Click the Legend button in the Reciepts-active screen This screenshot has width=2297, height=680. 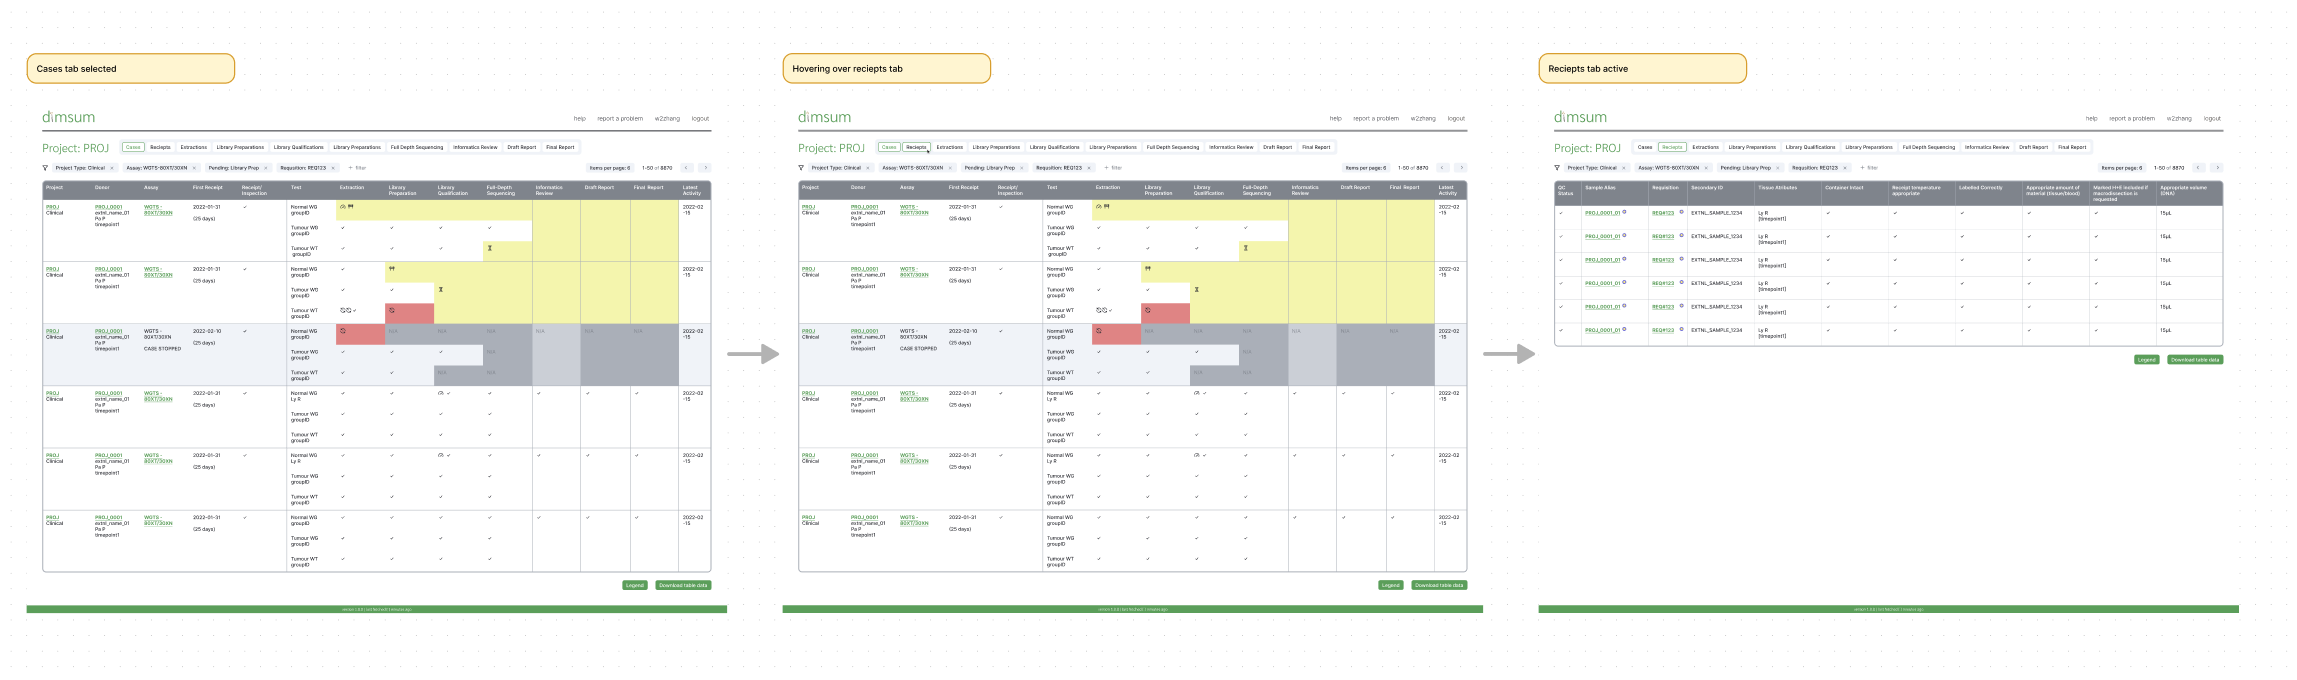point(2146,359)
